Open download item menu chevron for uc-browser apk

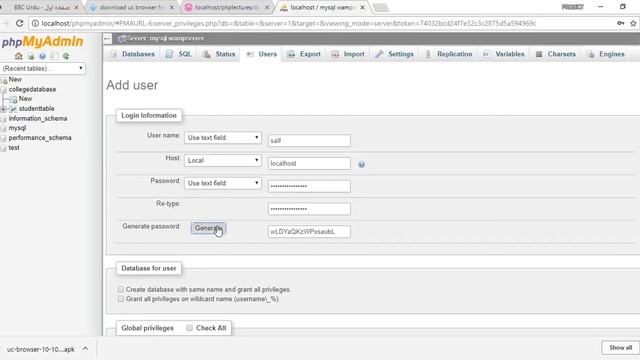(x=85, y=349)
